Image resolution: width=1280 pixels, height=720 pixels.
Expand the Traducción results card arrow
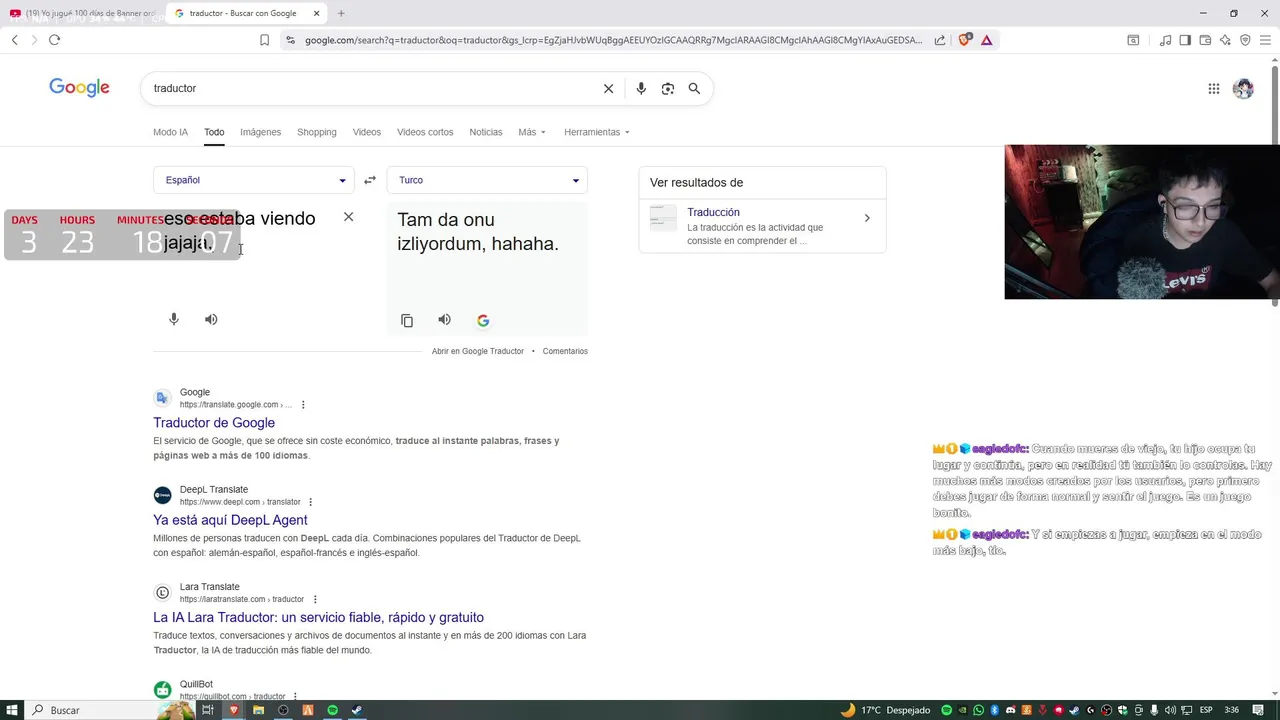point(867,218)
